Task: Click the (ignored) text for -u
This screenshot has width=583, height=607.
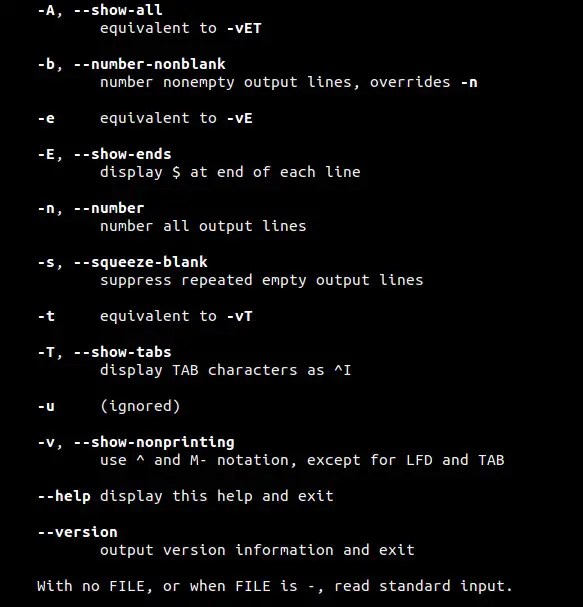Action: [140, 406]
